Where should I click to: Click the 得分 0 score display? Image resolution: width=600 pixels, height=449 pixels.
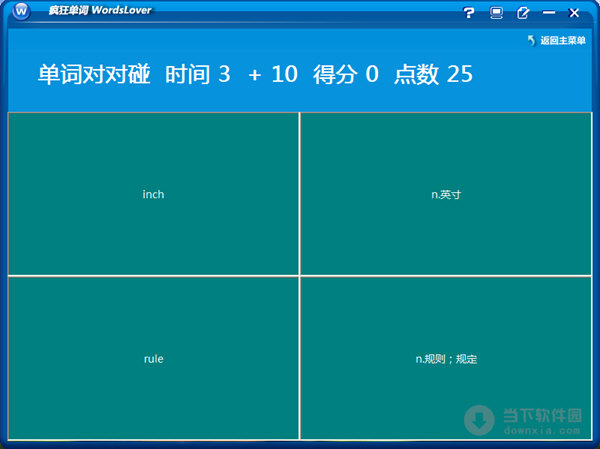coord(346,75)
